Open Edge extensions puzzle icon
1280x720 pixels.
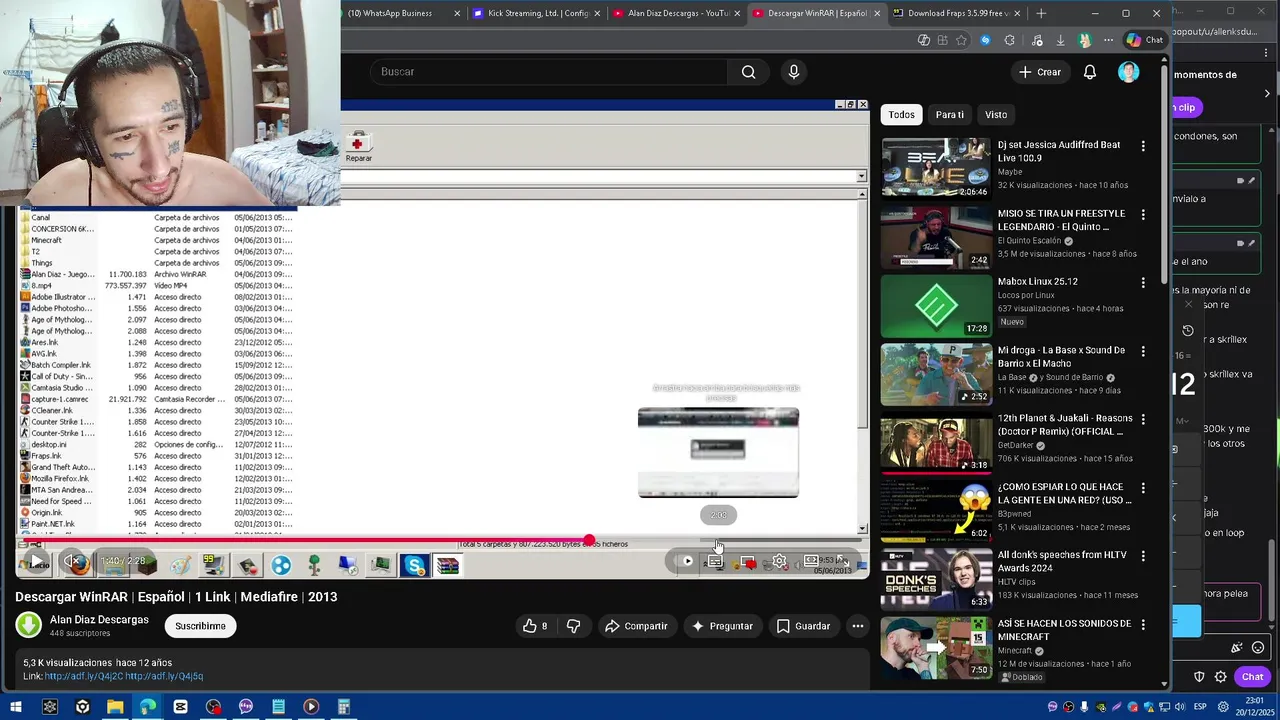pyautogui.click(x=1009, y=40)
